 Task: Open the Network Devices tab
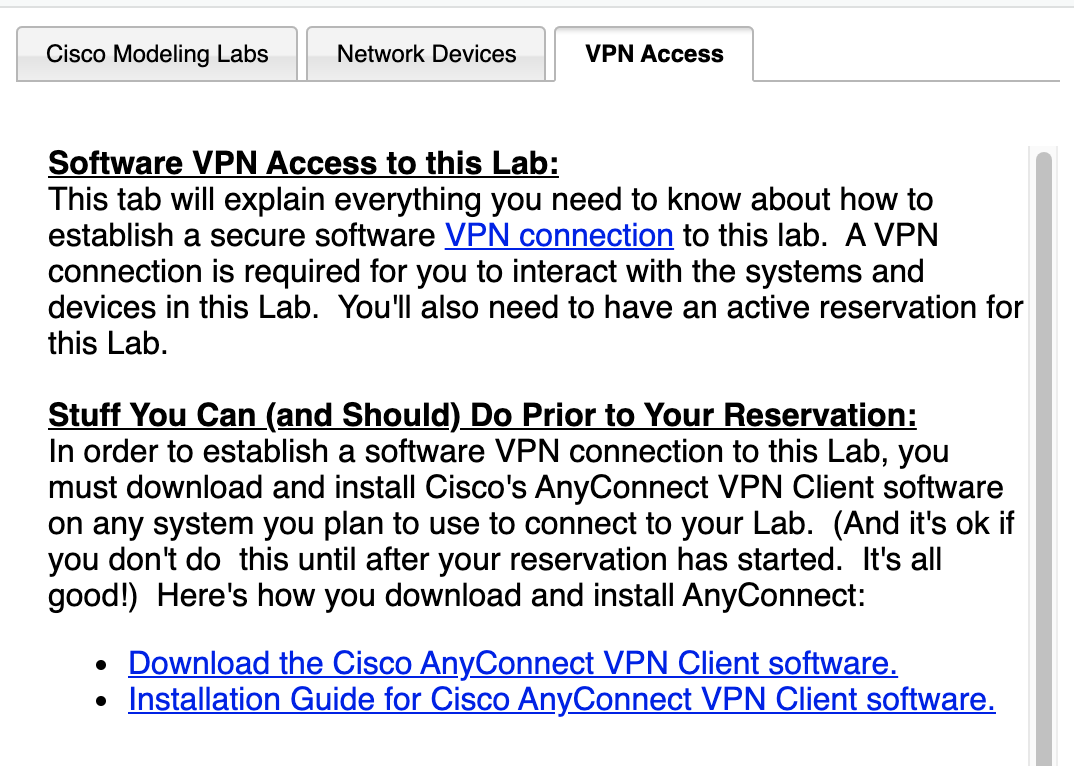[426, 54]
